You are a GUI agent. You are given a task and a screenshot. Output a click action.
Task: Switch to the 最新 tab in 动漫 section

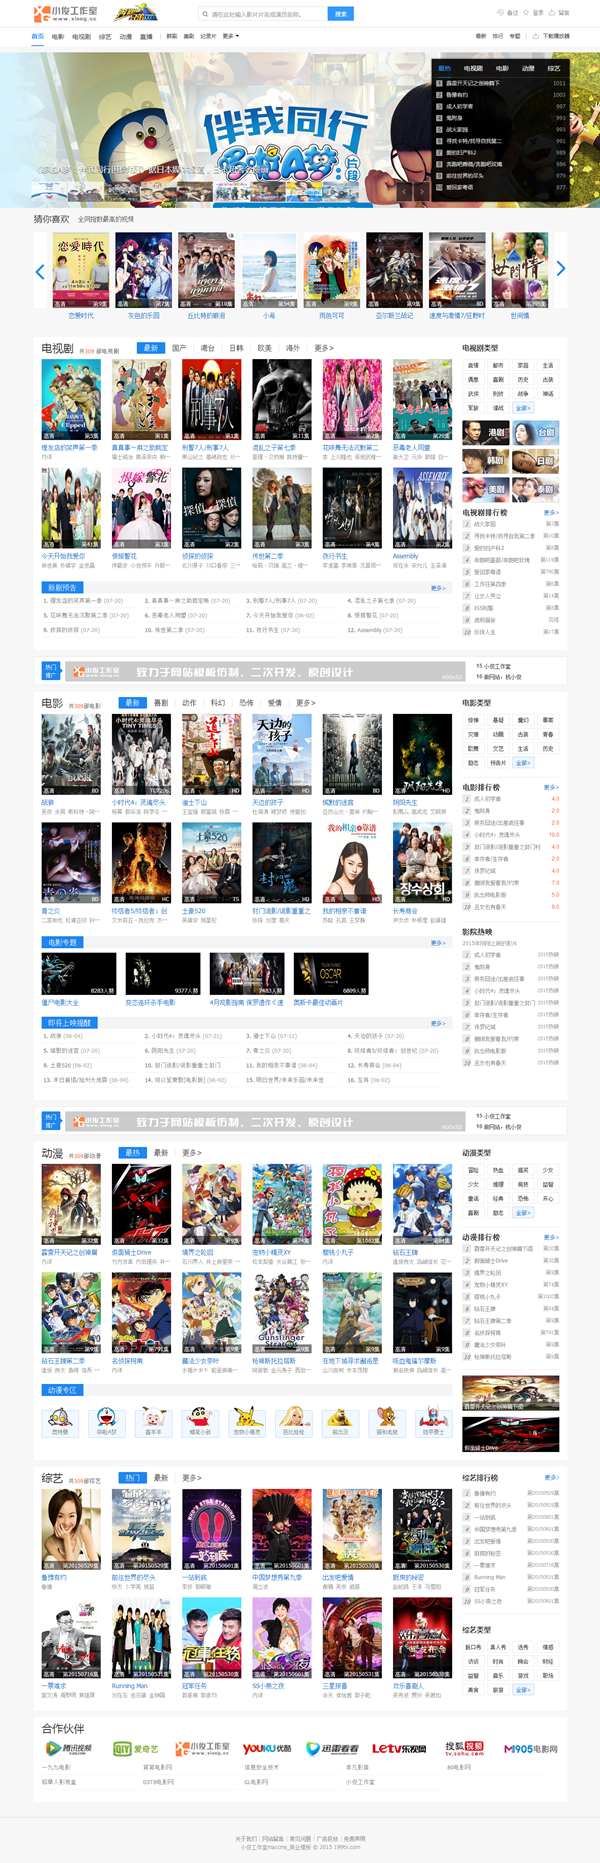click(x=161, y=1153)
